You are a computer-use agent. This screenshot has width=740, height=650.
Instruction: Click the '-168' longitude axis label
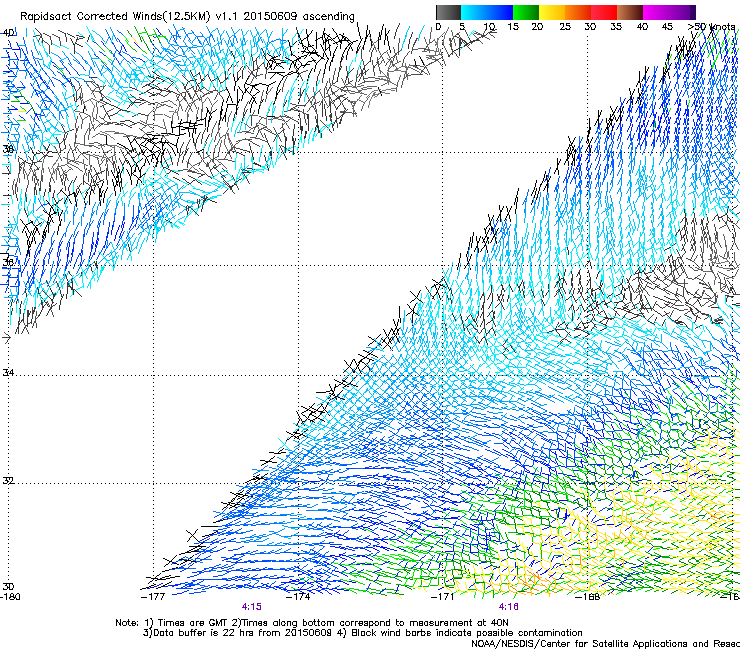(588, 597)
